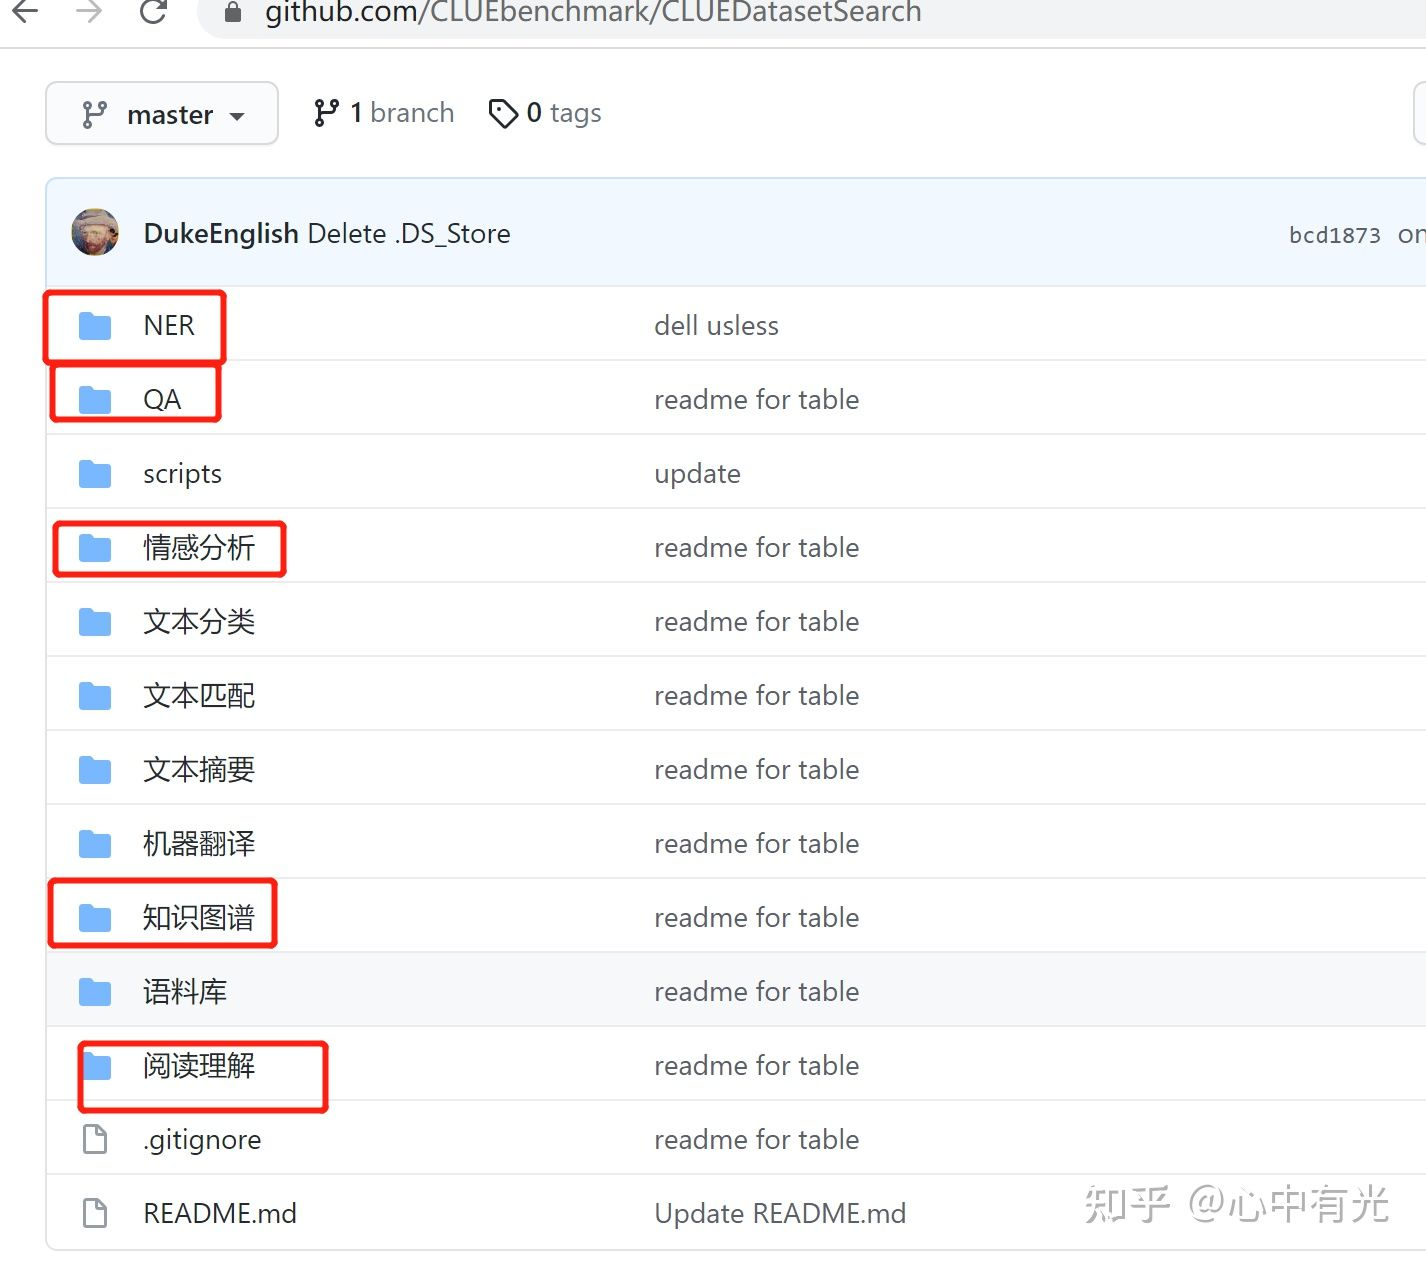Click the browser forward arrow
The width and height of the screenshot is (1426, 1262).
88,11
